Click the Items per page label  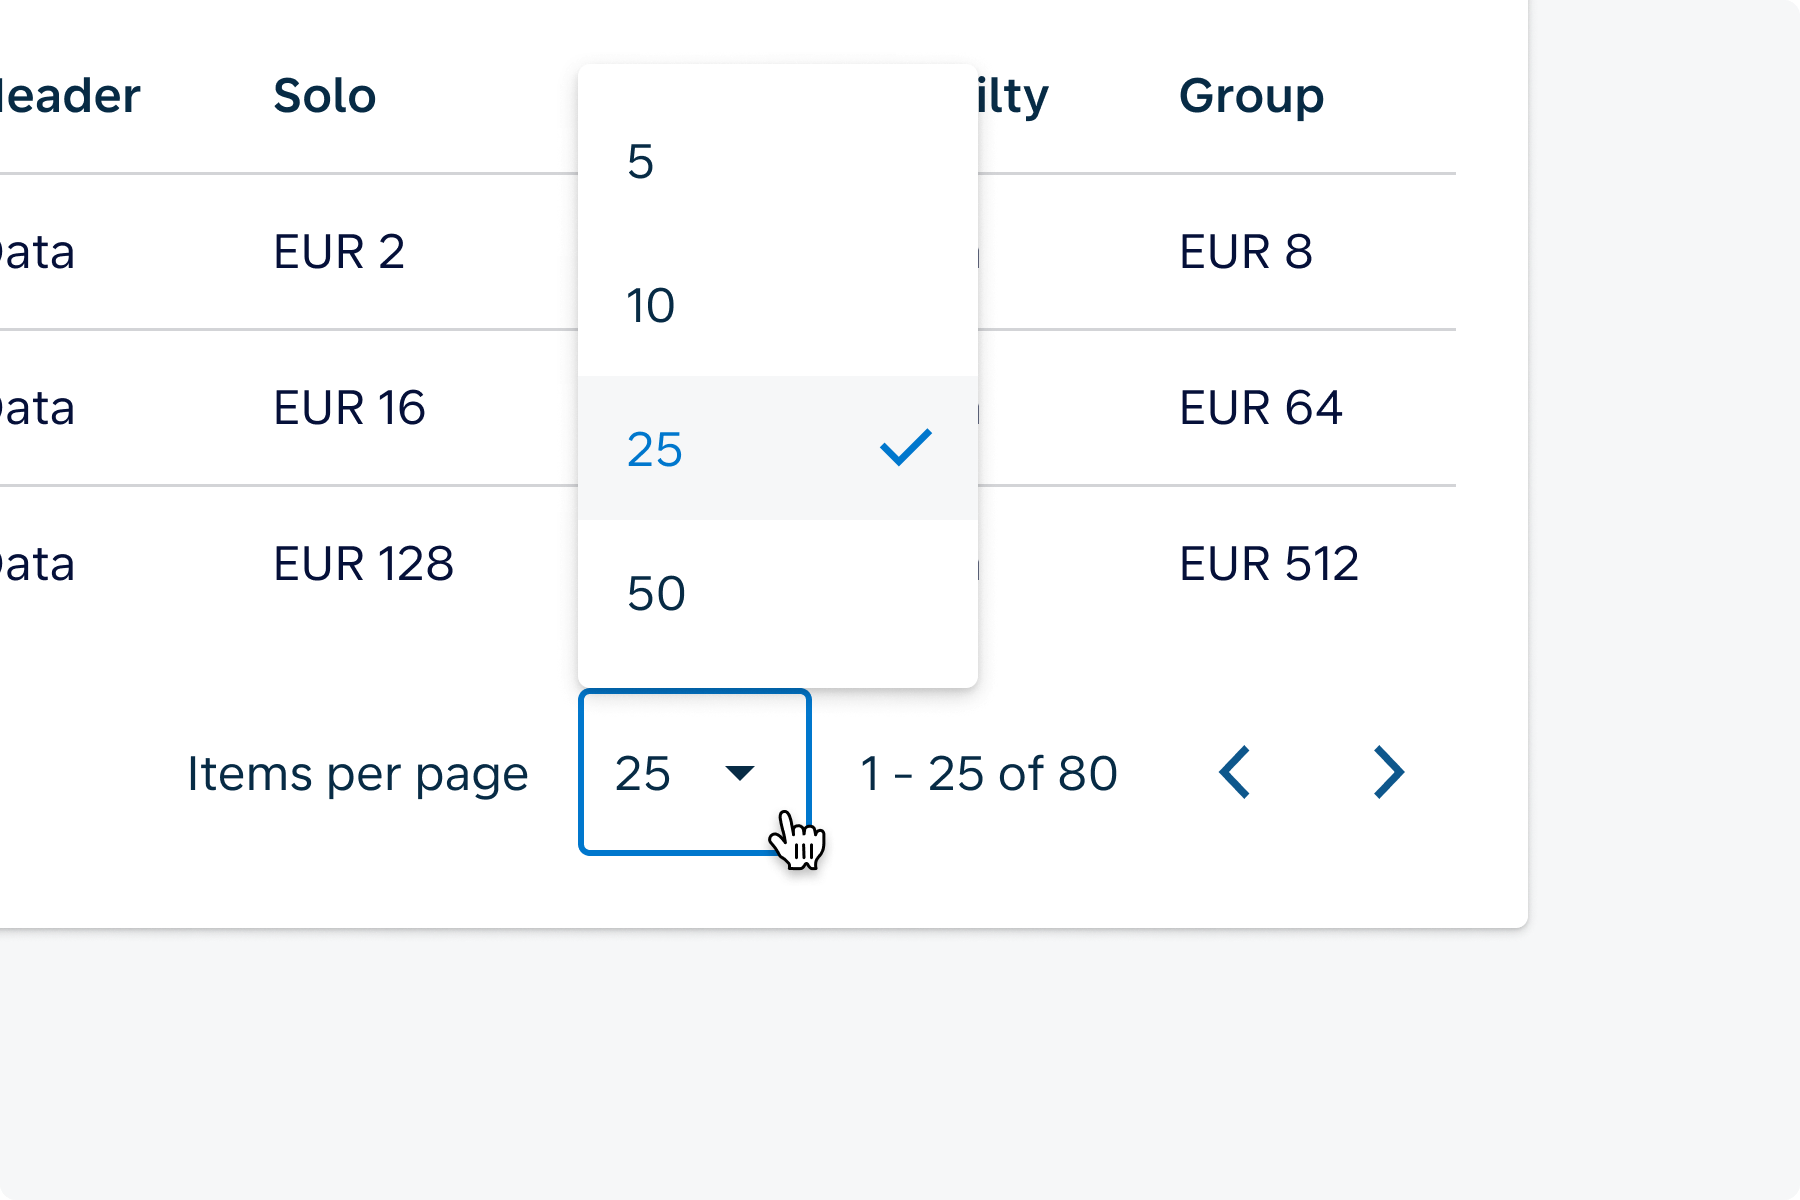pos(357,774)
